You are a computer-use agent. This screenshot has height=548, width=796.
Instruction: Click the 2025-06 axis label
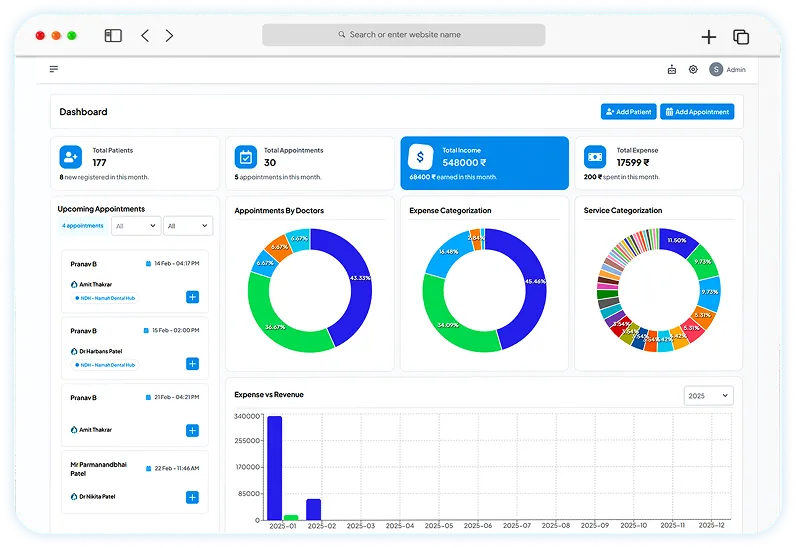click(478, 526)
